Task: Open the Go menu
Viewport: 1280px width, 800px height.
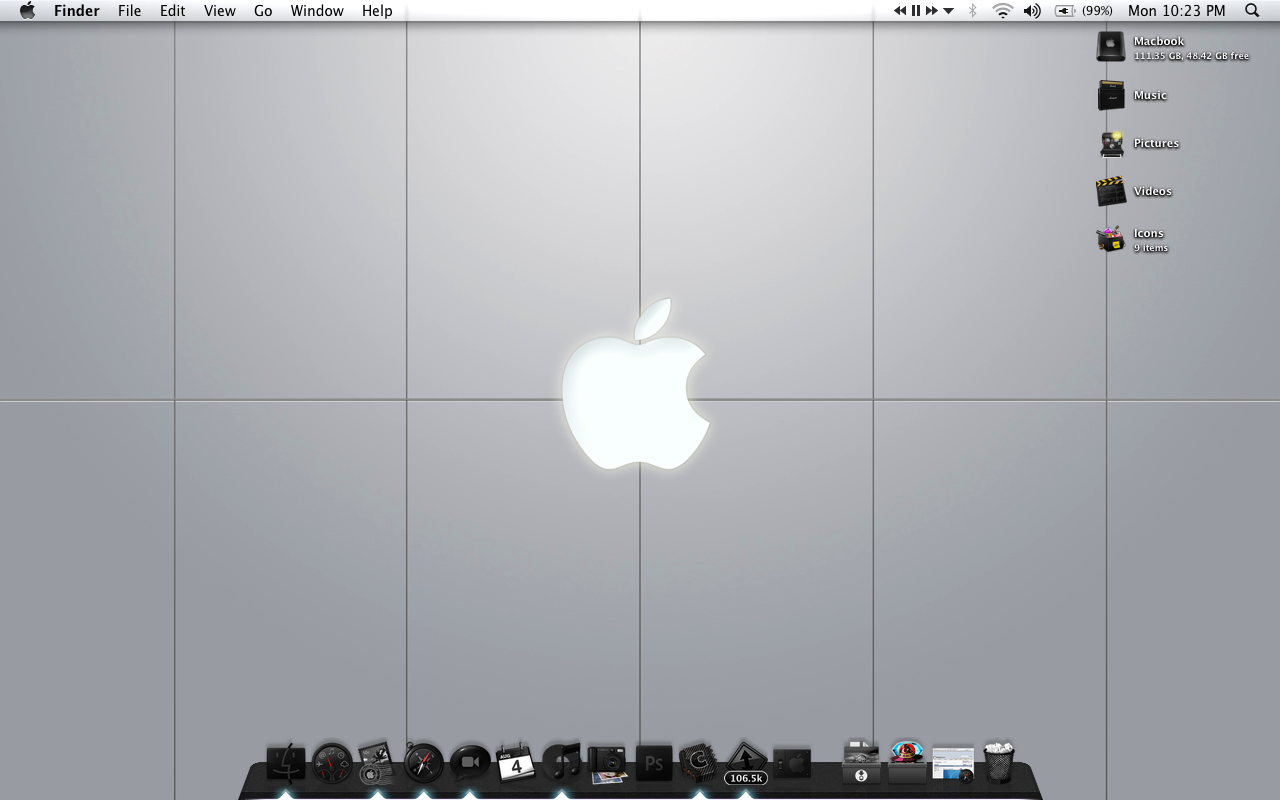Action: [x=262, y=10]
